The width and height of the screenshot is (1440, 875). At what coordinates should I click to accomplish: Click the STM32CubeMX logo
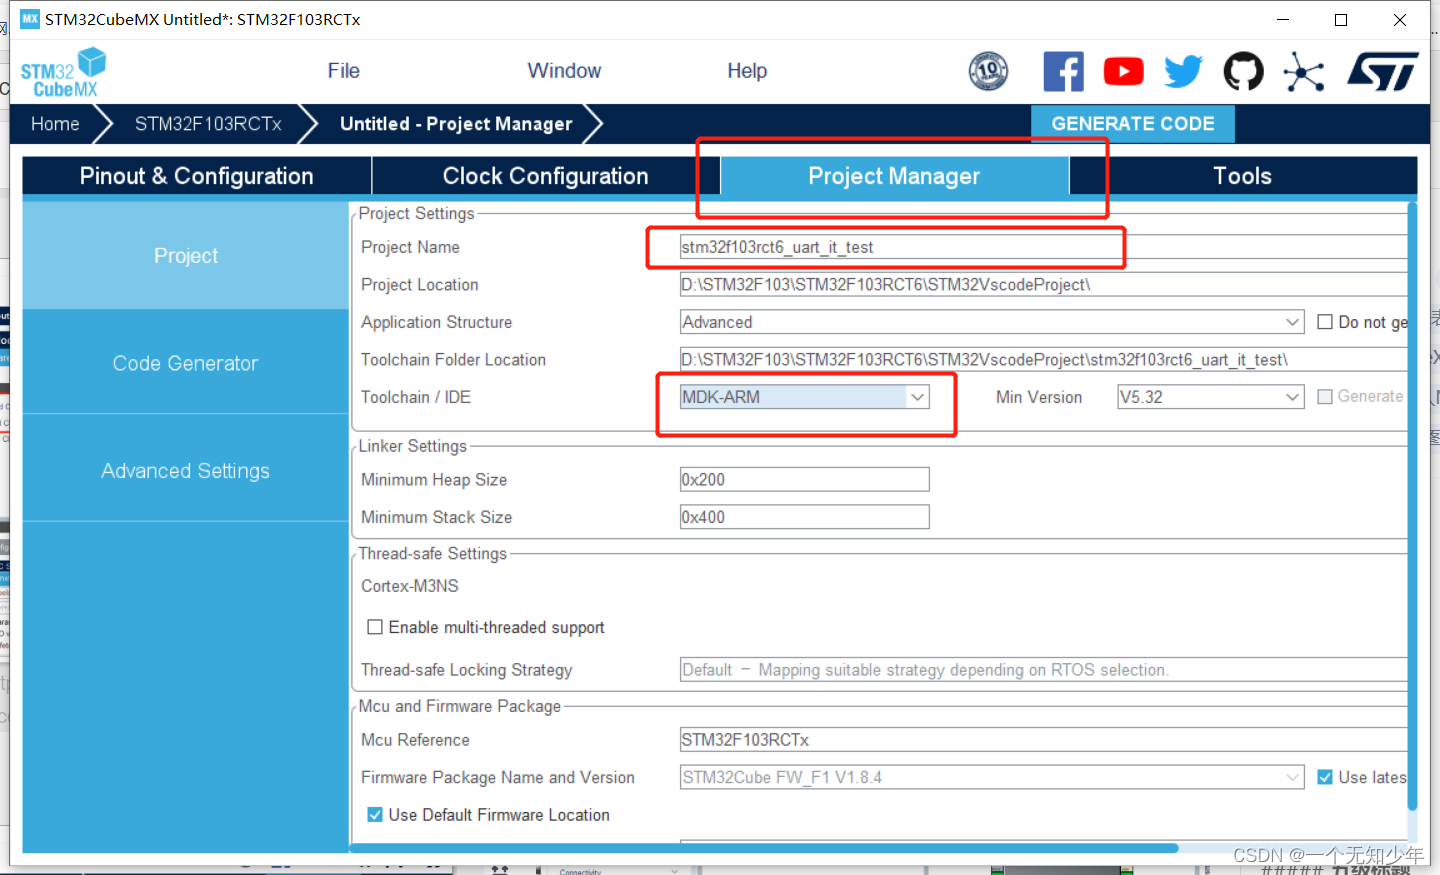[x=63, y=72]
